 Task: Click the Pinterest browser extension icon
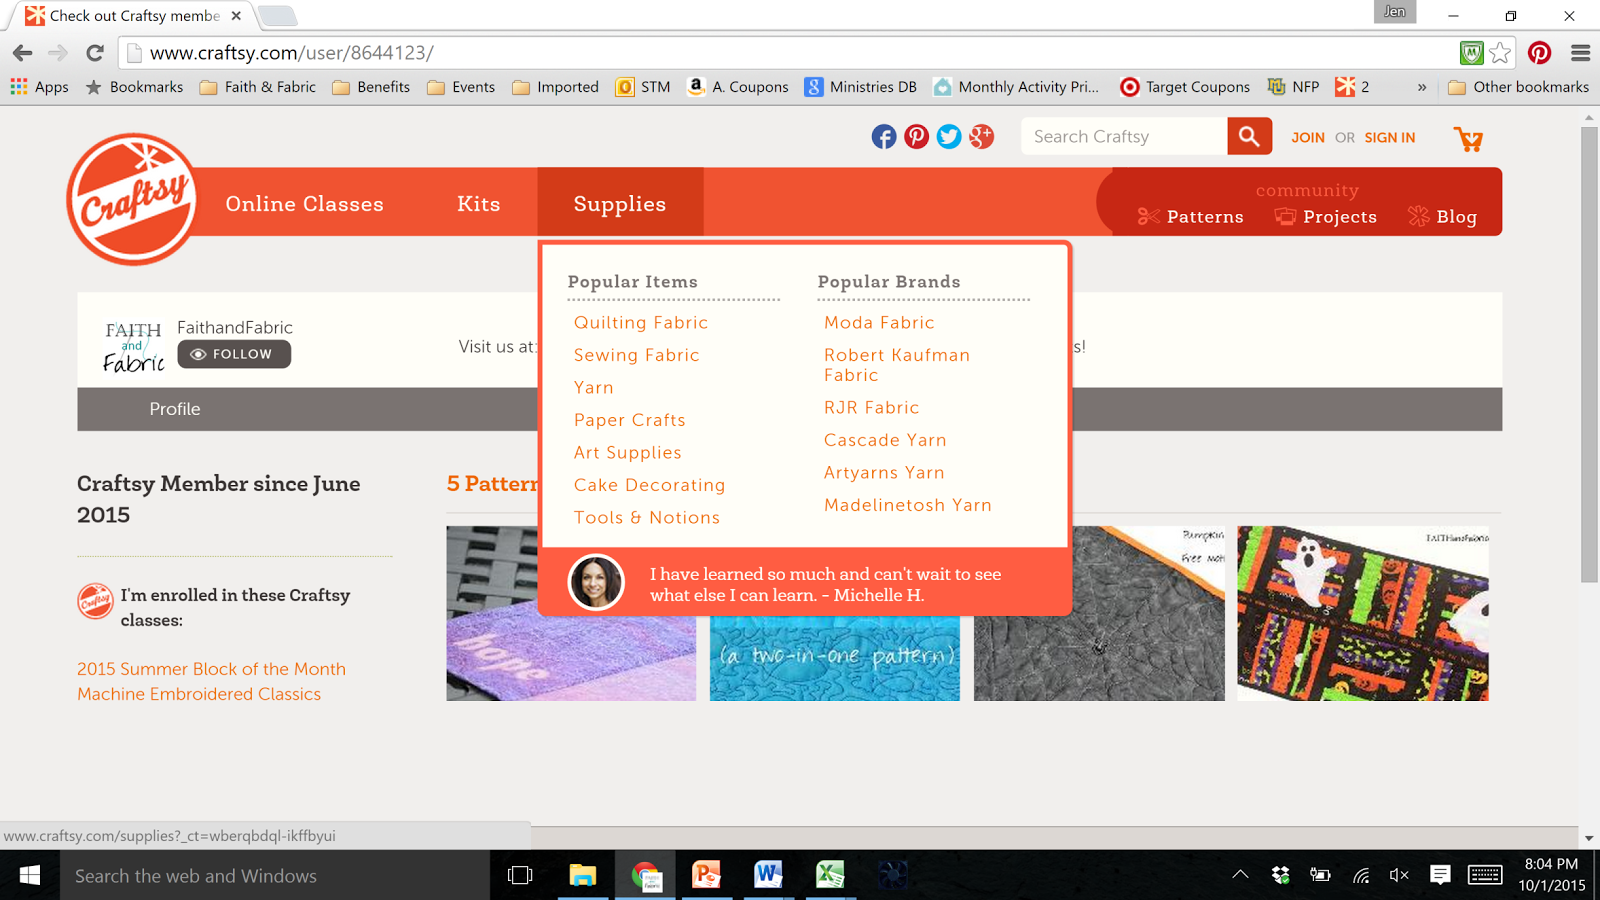[1539, 53]
